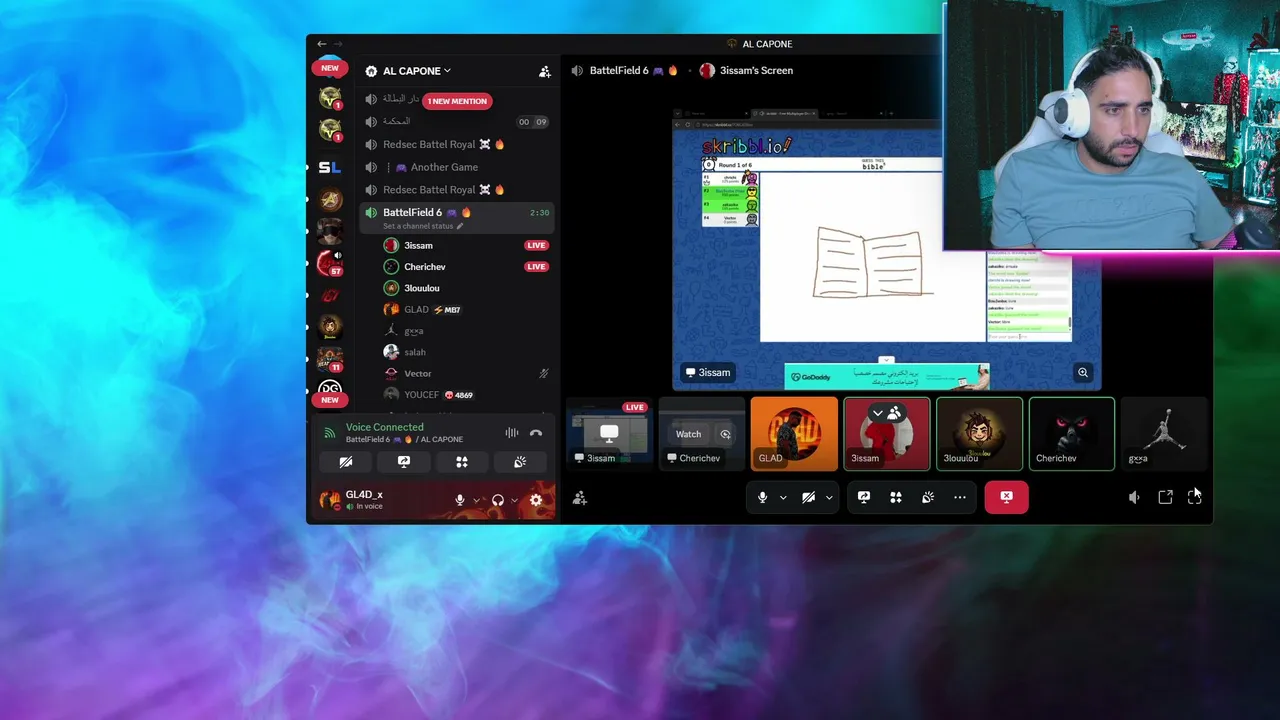Open input device options arrow in user panel
Image resolution: width=1280 pixels, height=720 pixels.
tap(477, 500)
